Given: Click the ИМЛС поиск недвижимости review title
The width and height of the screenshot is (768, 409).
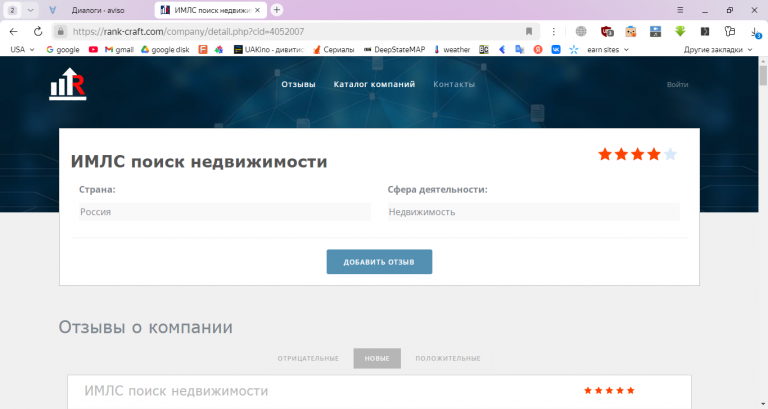Looking at the screenshot, I should click(x=176, y=391).
